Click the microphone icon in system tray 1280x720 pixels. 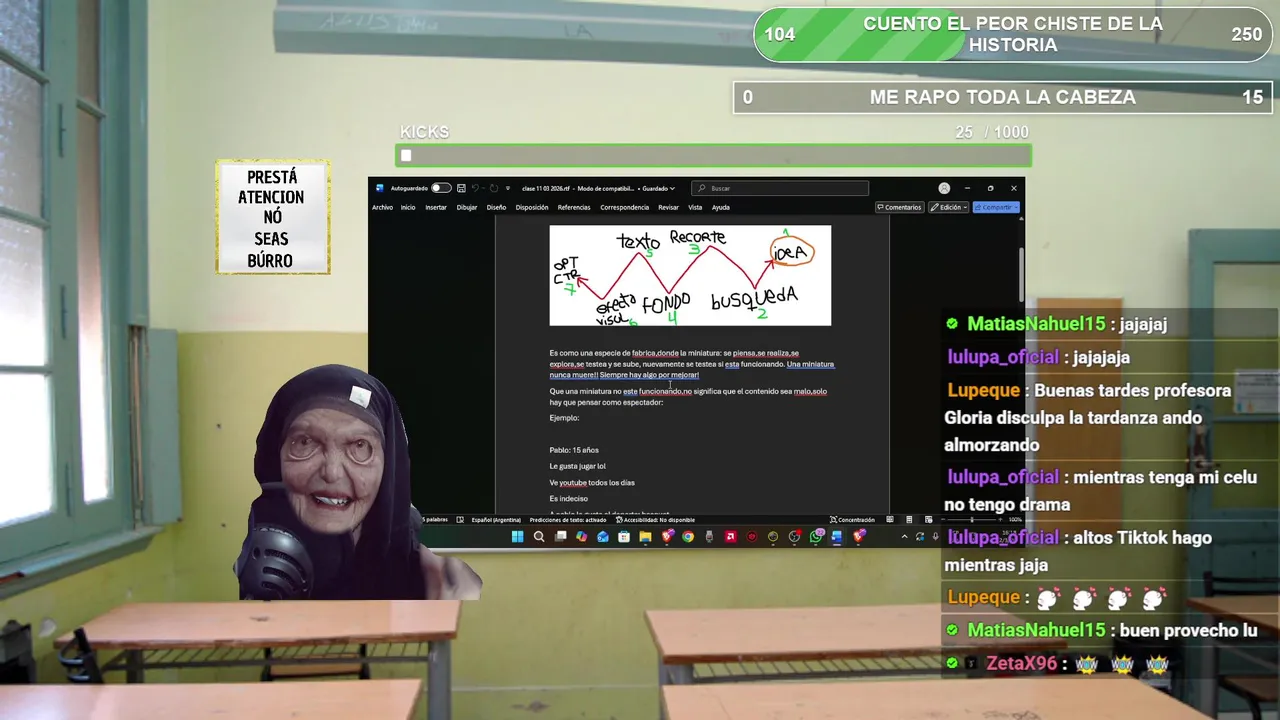936,537
